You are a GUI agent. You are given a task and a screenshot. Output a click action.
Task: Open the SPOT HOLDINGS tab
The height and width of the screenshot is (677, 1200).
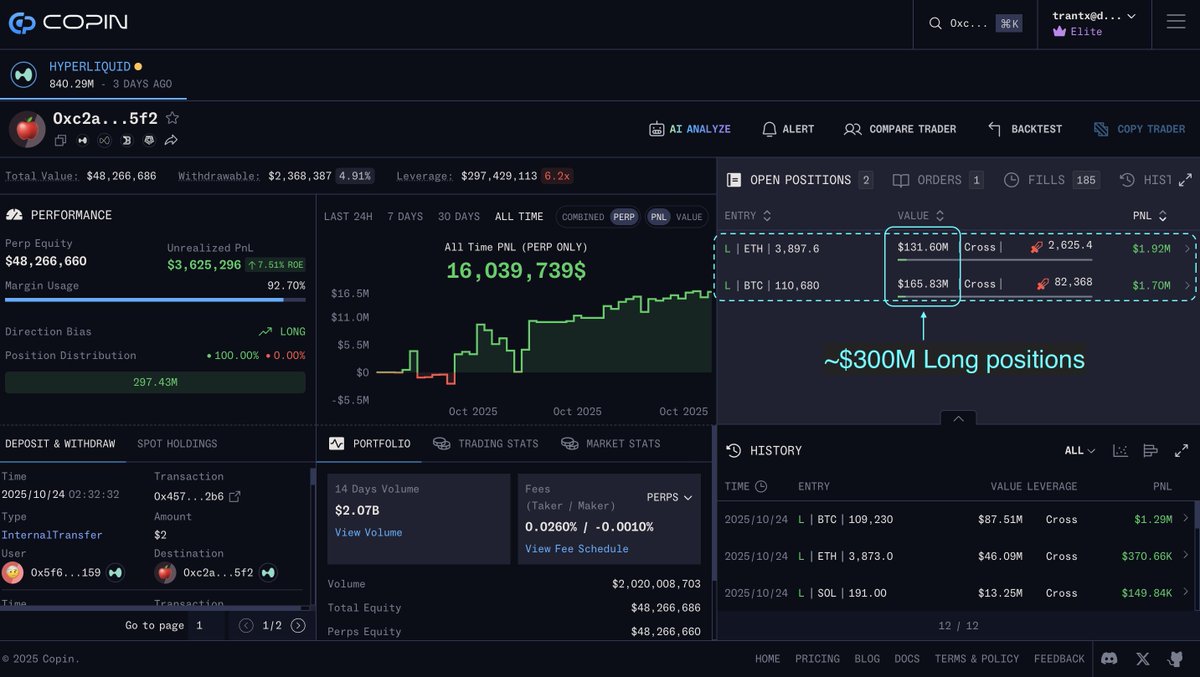coord(177,444)
